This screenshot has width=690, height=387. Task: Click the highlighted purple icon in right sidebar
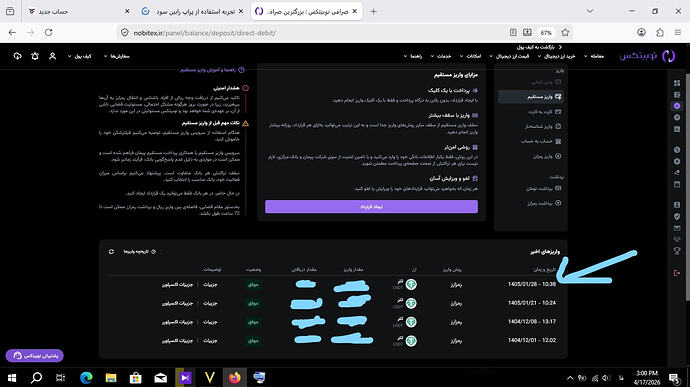(x=677, y=106)
